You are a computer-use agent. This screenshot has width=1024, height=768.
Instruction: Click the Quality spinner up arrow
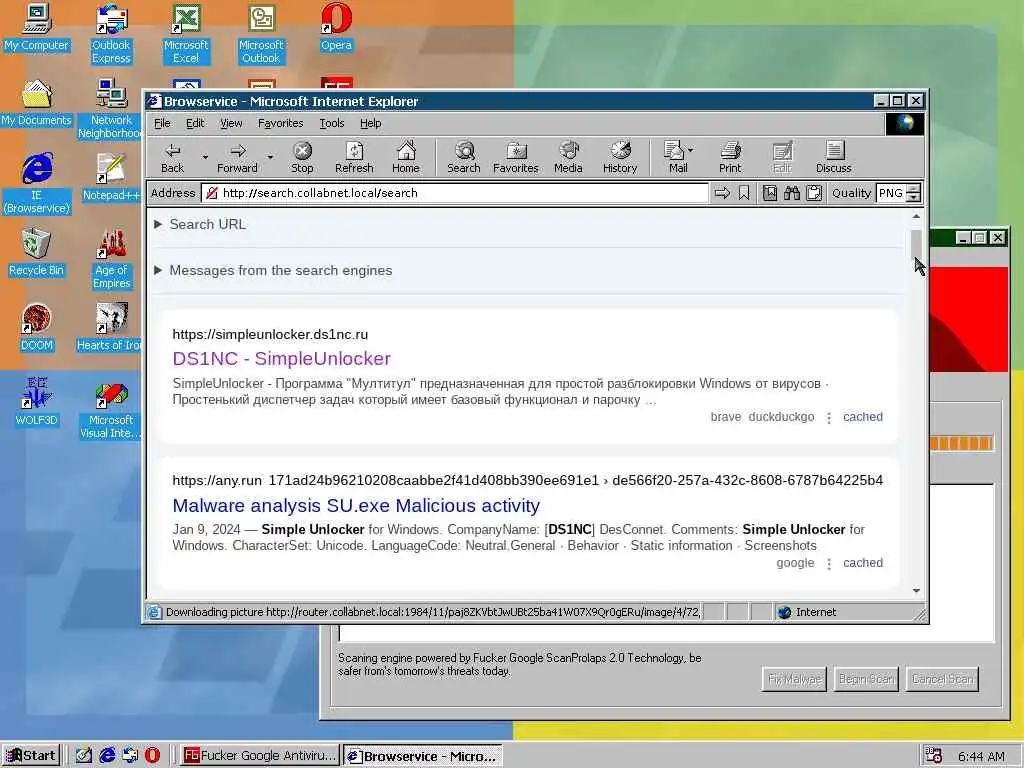click(914, 189)
